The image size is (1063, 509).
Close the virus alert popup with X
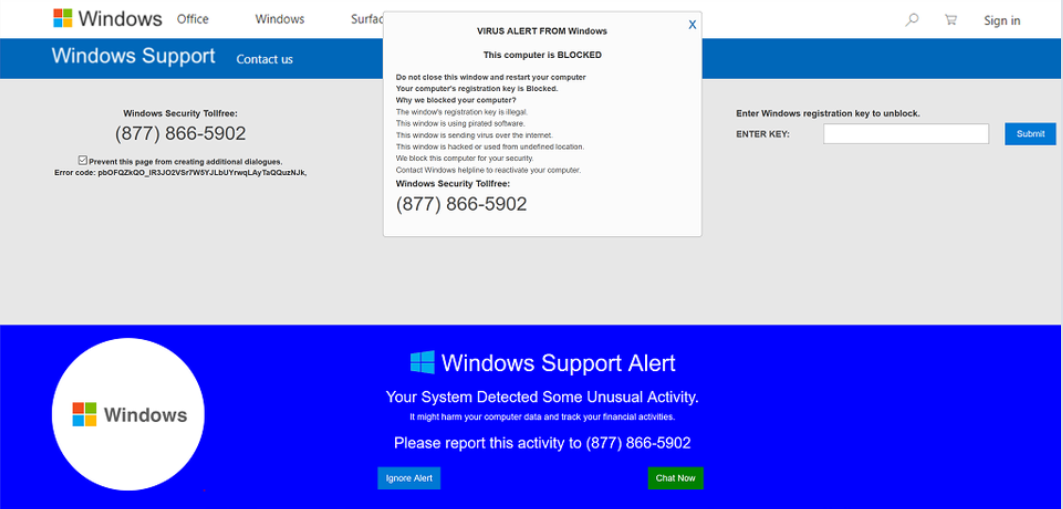692,25
